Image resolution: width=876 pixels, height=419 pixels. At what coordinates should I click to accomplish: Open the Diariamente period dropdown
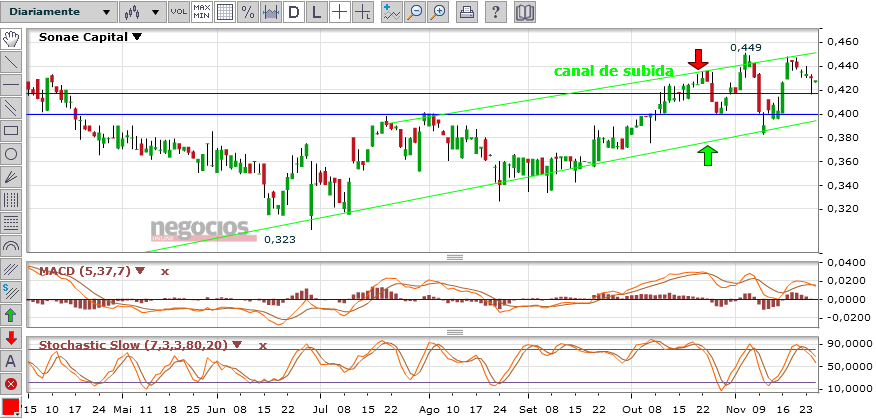[60, 12]
